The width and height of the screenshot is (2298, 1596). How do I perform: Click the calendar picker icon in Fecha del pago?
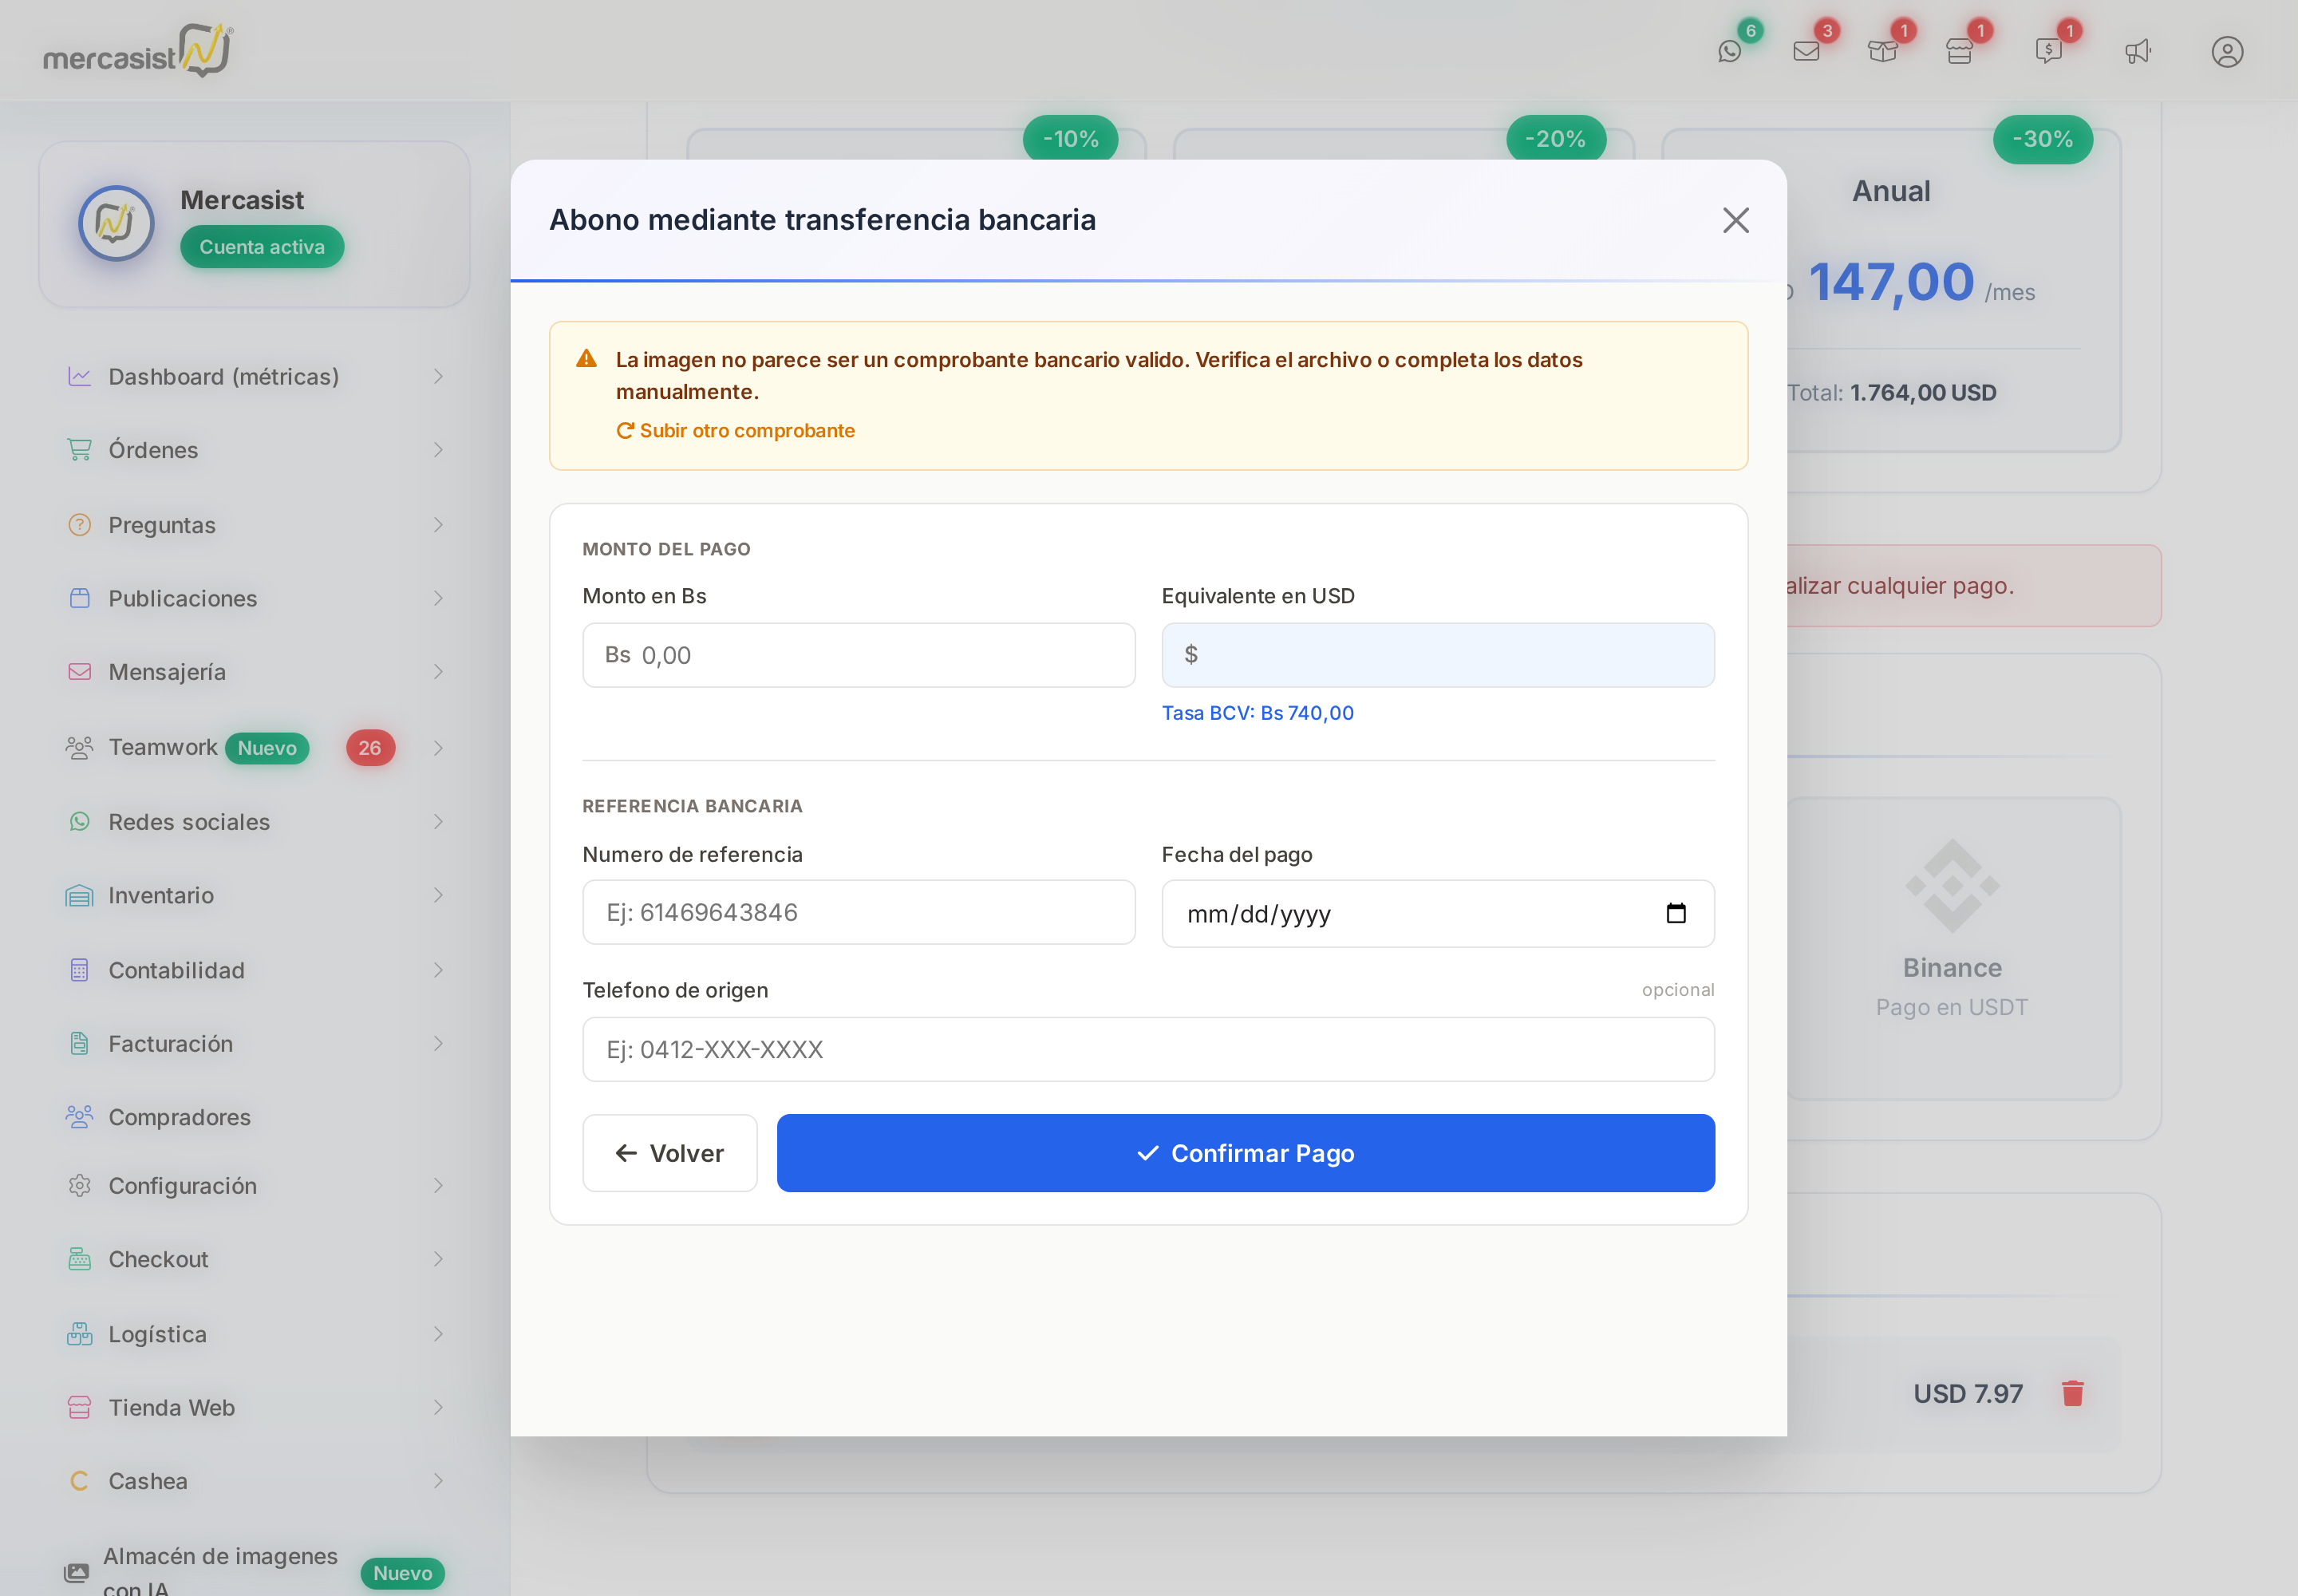point(1676,913)
